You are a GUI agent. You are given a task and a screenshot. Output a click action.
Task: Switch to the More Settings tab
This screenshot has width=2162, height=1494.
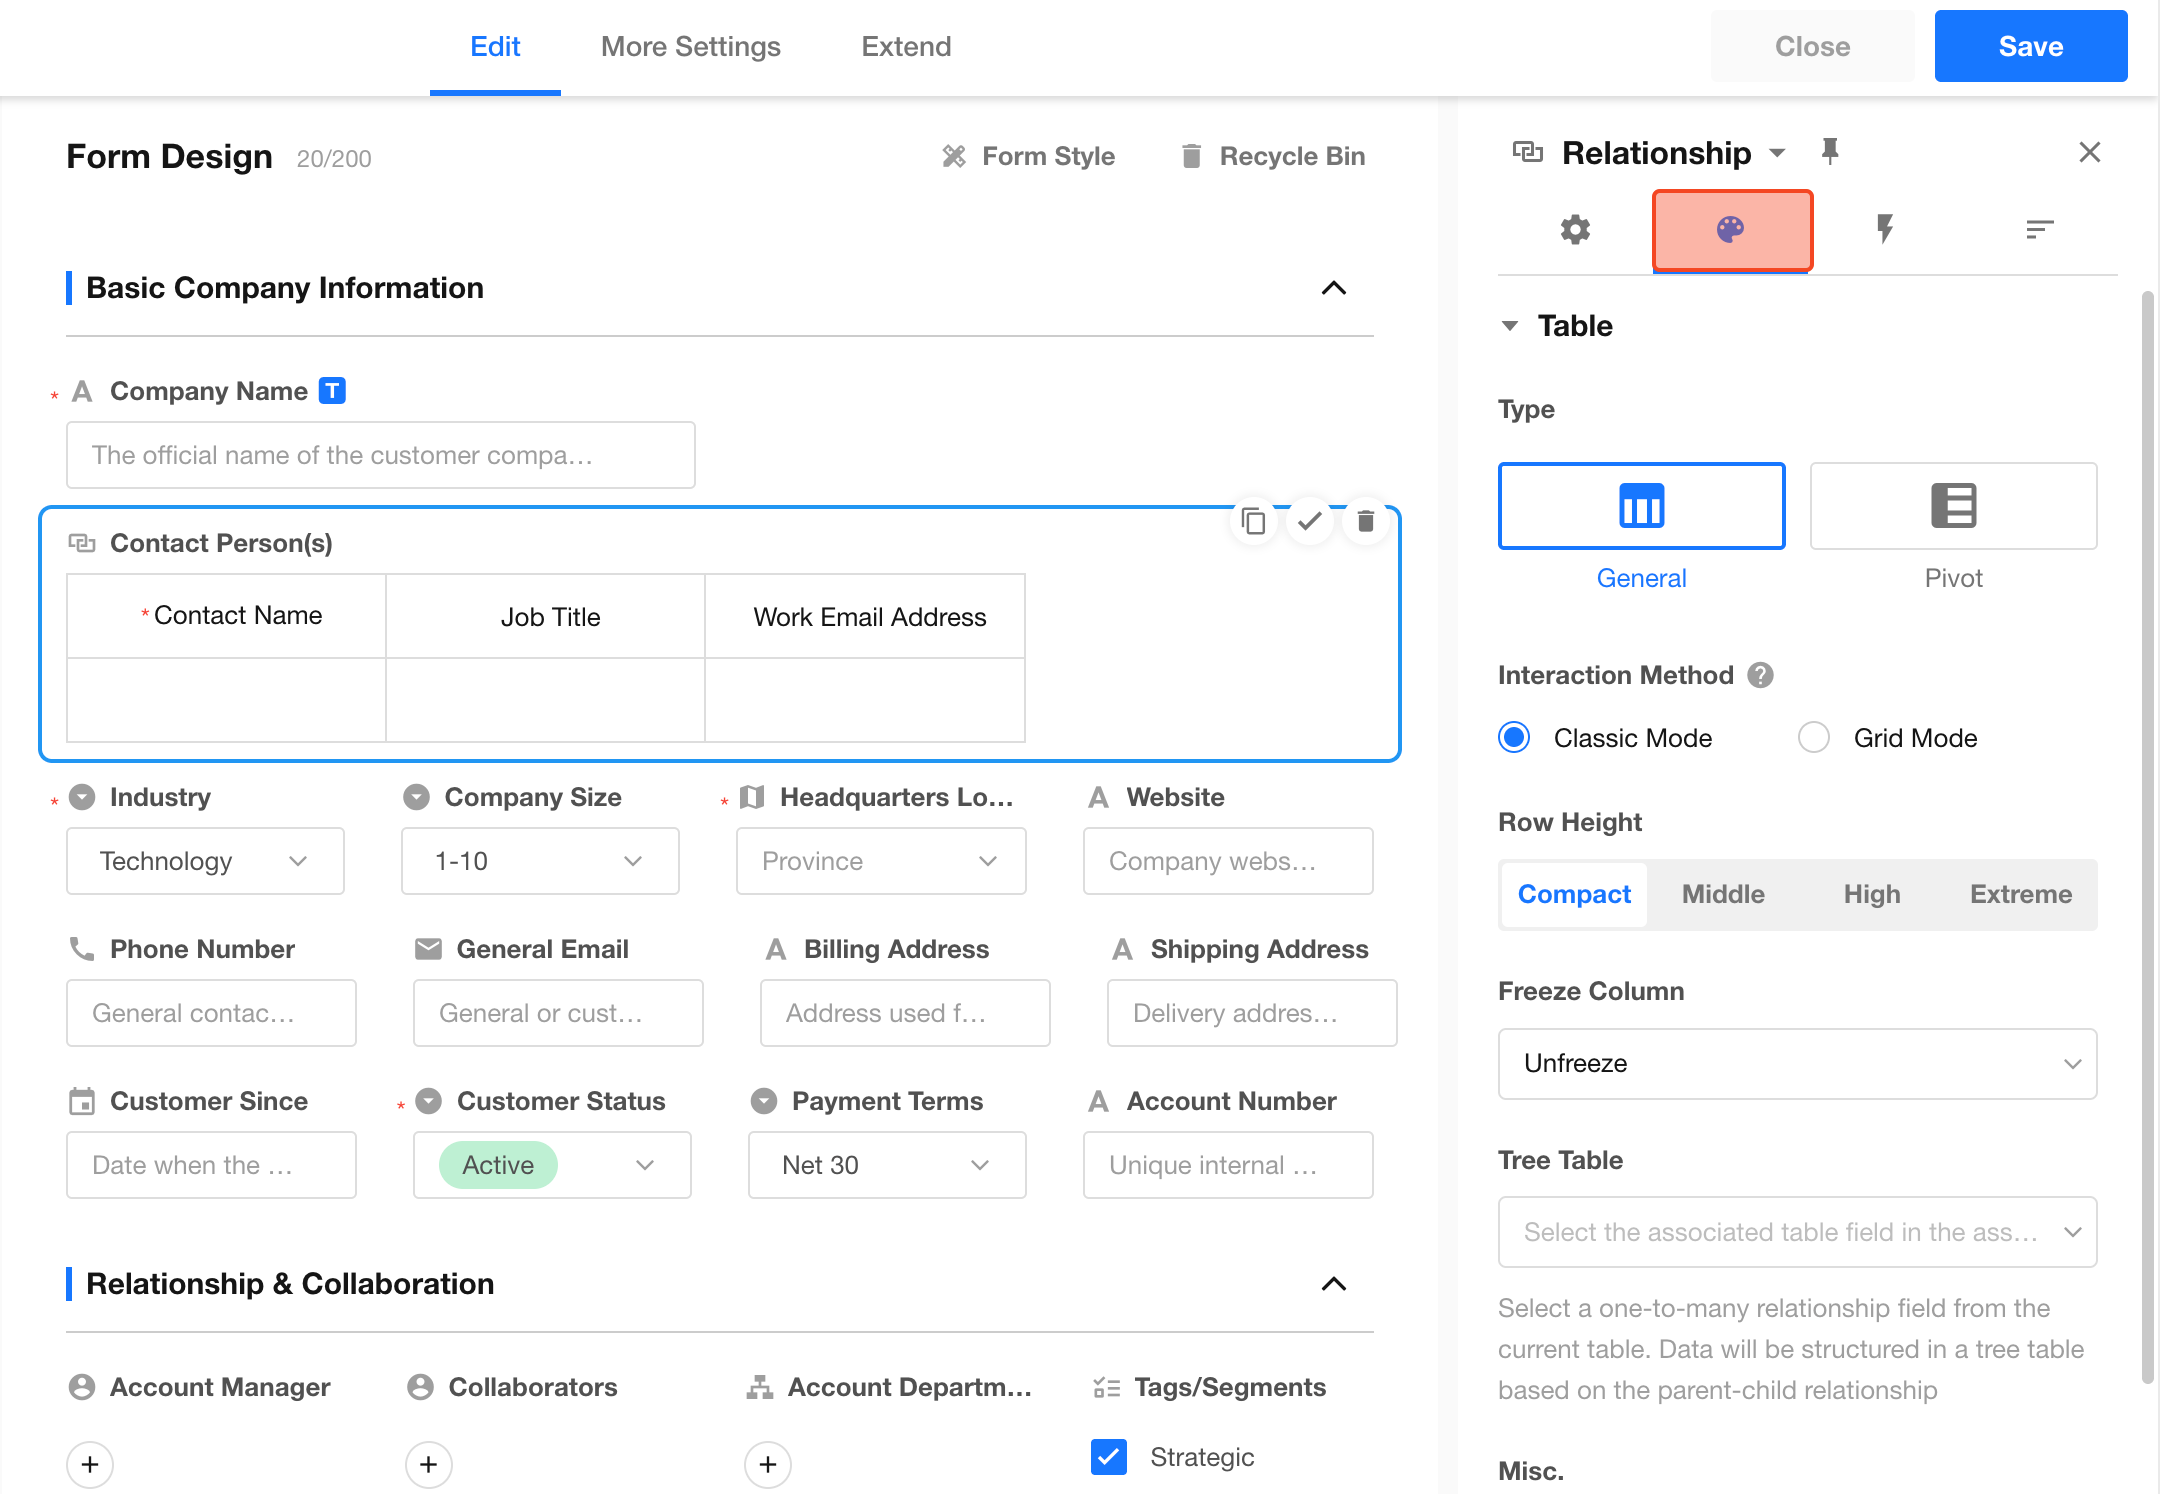[690, 47]
